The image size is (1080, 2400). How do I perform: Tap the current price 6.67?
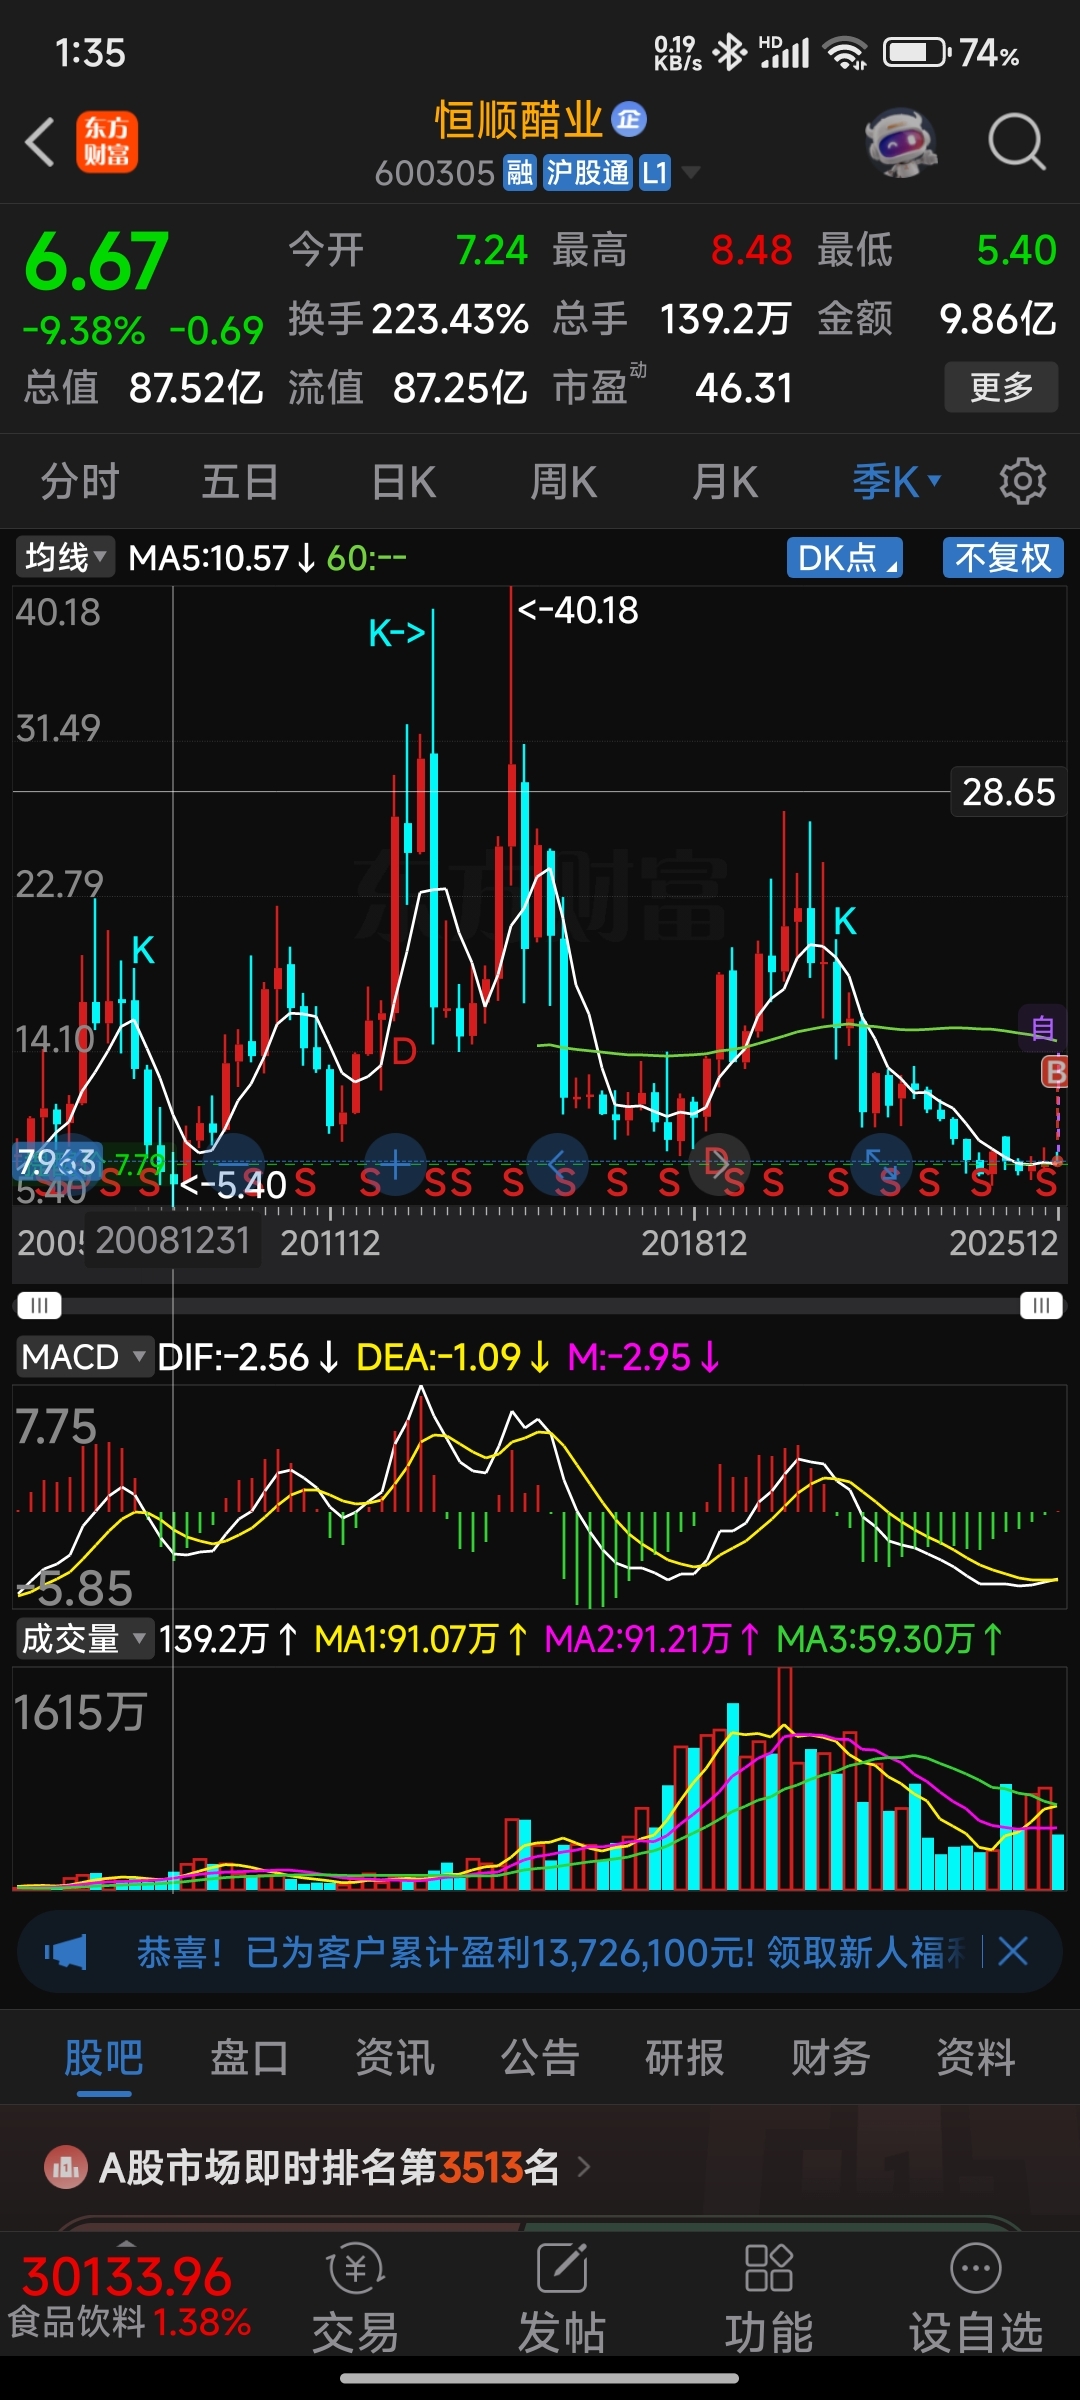tap(96, 262)
